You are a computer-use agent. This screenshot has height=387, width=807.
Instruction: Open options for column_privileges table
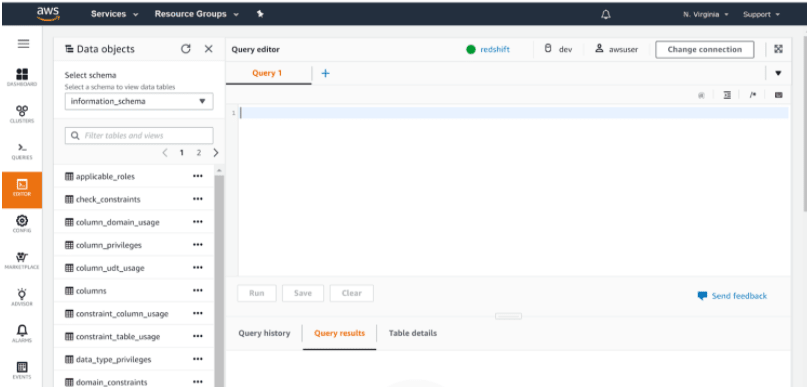click(x=198, y=244)
